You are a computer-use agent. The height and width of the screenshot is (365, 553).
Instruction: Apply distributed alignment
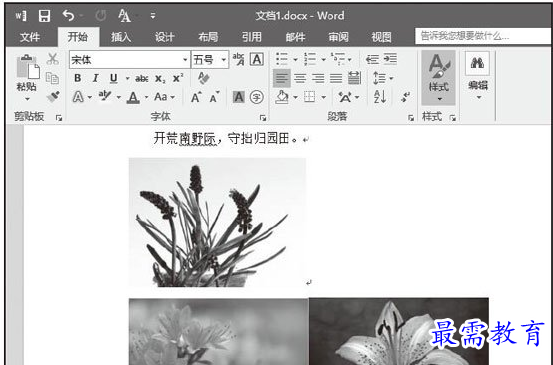click(354, 78)
